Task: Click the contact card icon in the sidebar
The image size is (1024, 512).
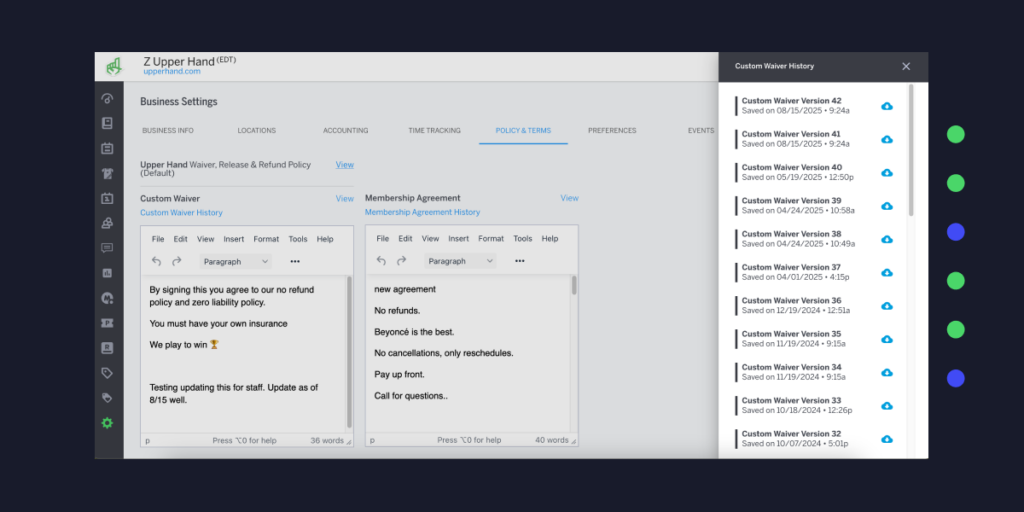Action: coord(107,348)
